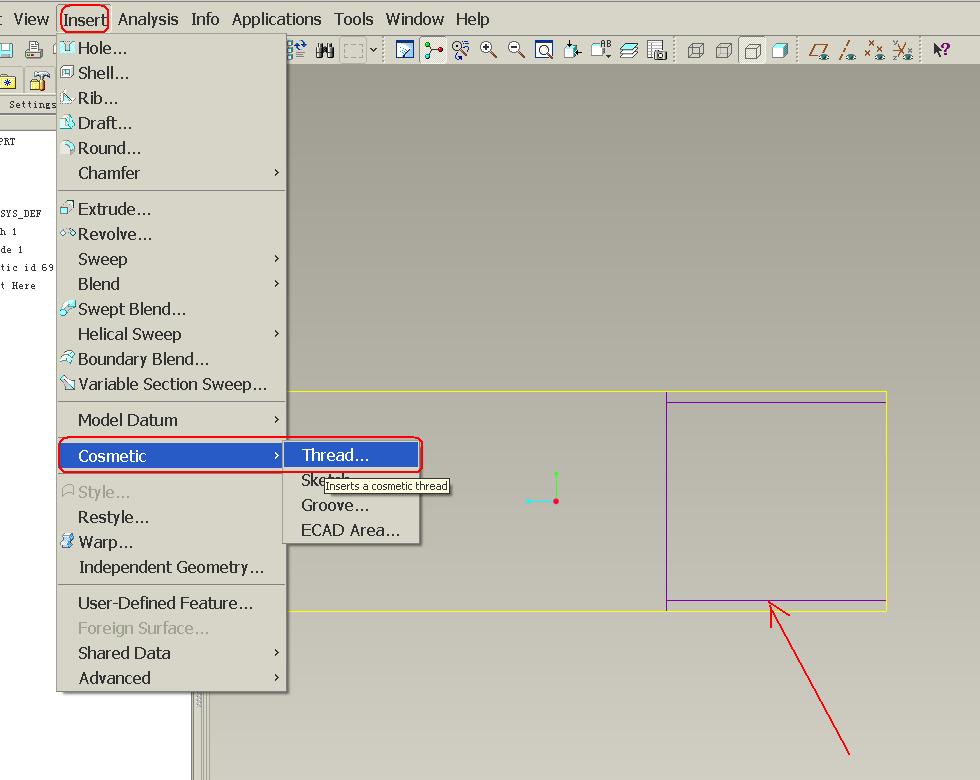Expand the Advanced submenu

pyautogui.click(x=171, y=678)
